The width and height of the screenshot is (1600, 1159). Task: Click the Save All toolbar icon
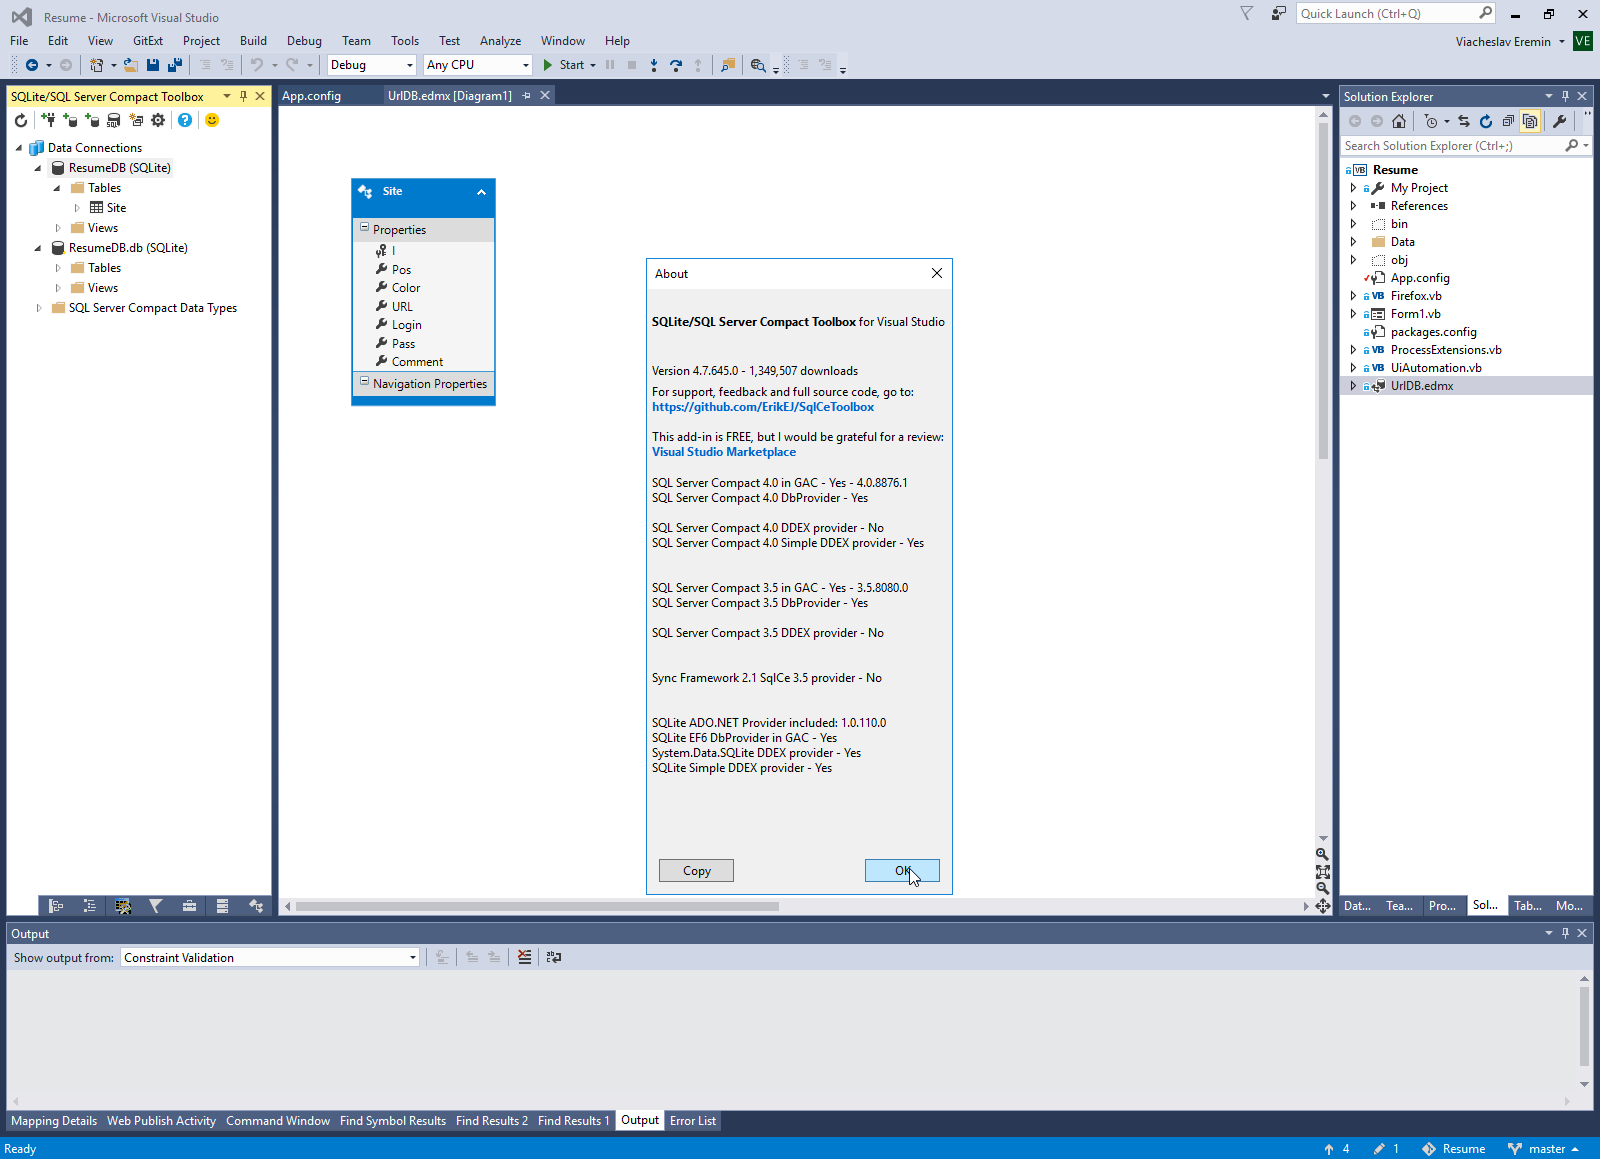pyautogui.click(x=175, y=65)
